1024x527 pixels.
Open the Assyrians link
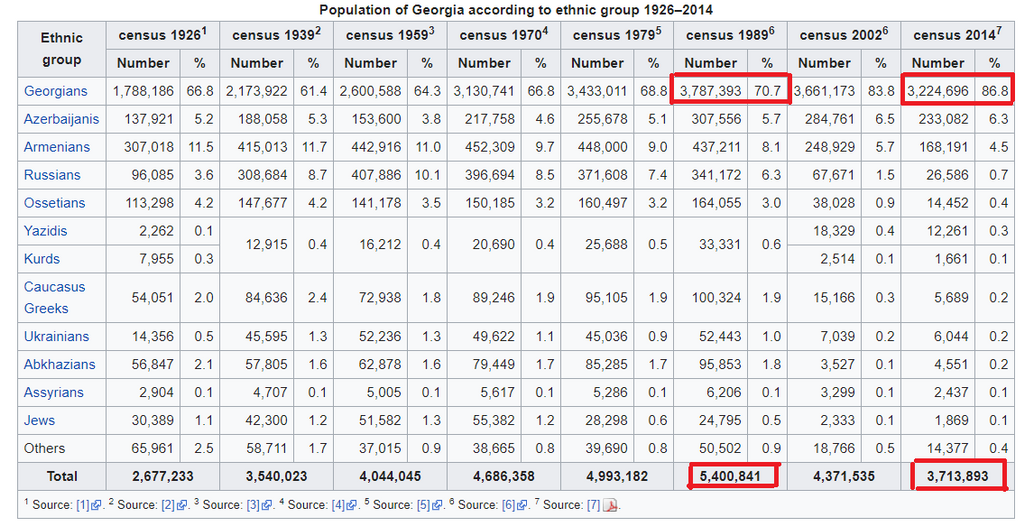coord(54,392)
